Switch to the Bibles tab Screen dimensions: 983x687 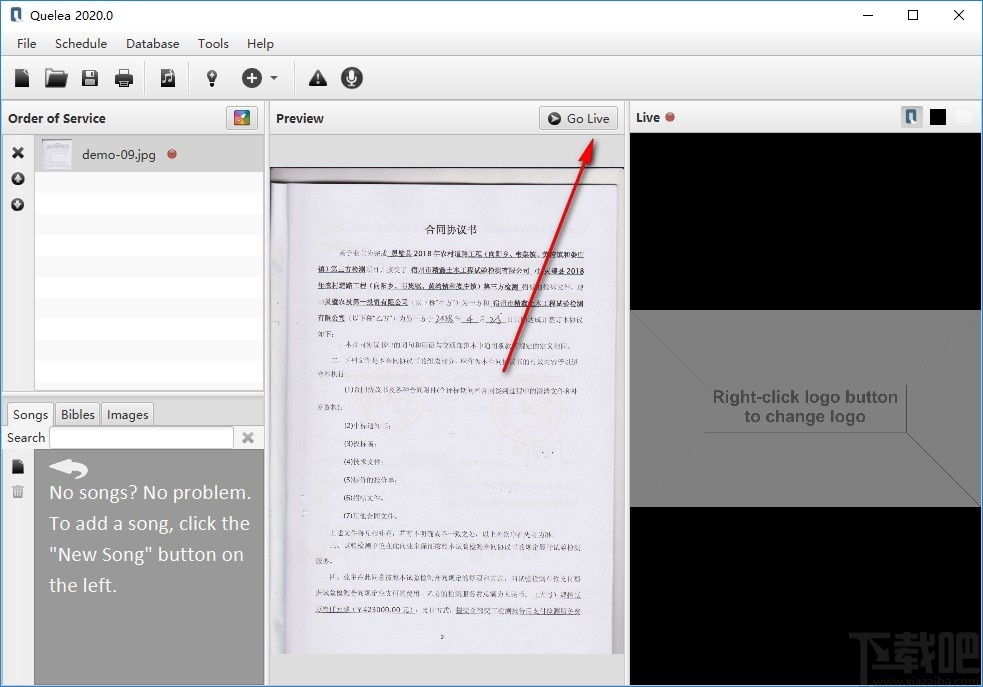pyautogui.click(x=77, y=414)
